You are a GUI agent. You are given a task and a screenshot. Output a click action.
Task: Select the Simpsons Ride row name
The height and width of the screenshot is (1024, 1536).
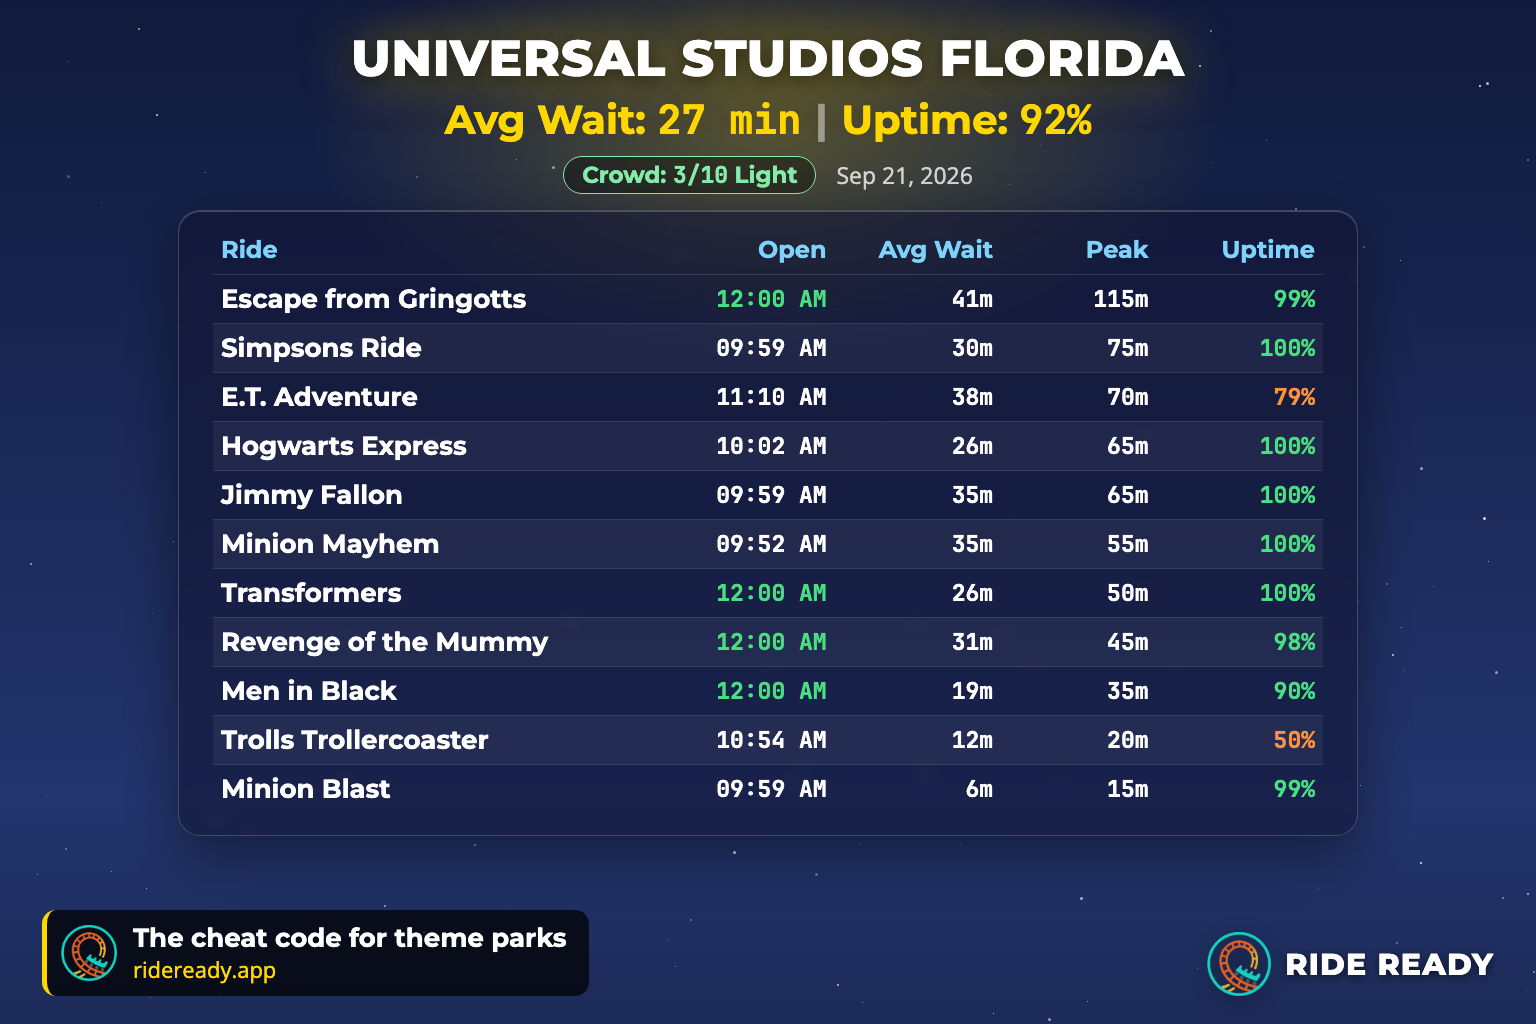click(321, 348)
